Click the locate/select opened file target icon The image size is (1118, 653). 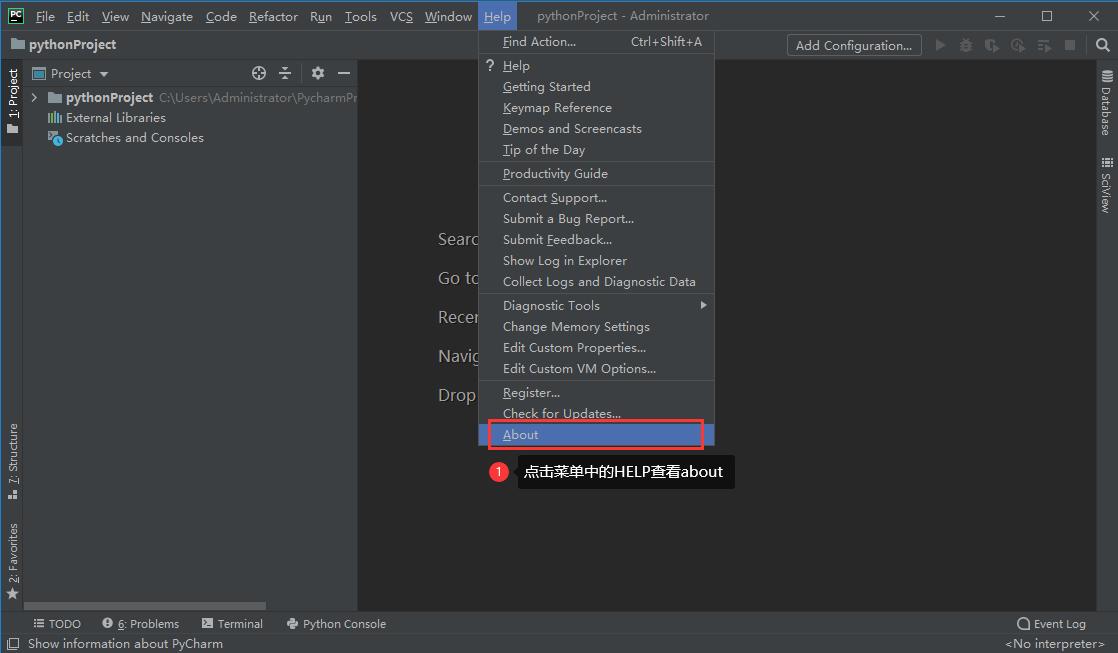point(259,73)
